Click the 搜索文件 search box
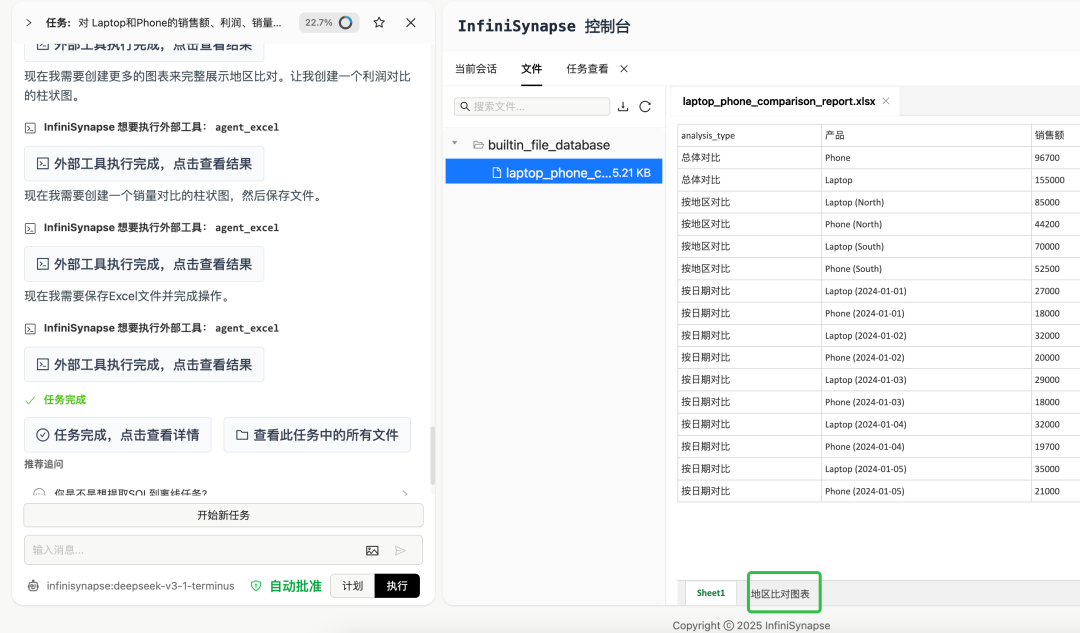The width and height of the screenshot is (1080, 633). tap(532, 106)
